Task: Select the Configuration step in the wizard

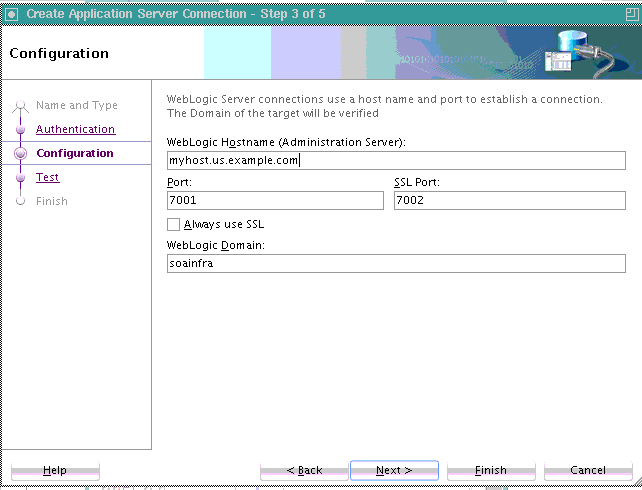Action: [x=75, y=153]
